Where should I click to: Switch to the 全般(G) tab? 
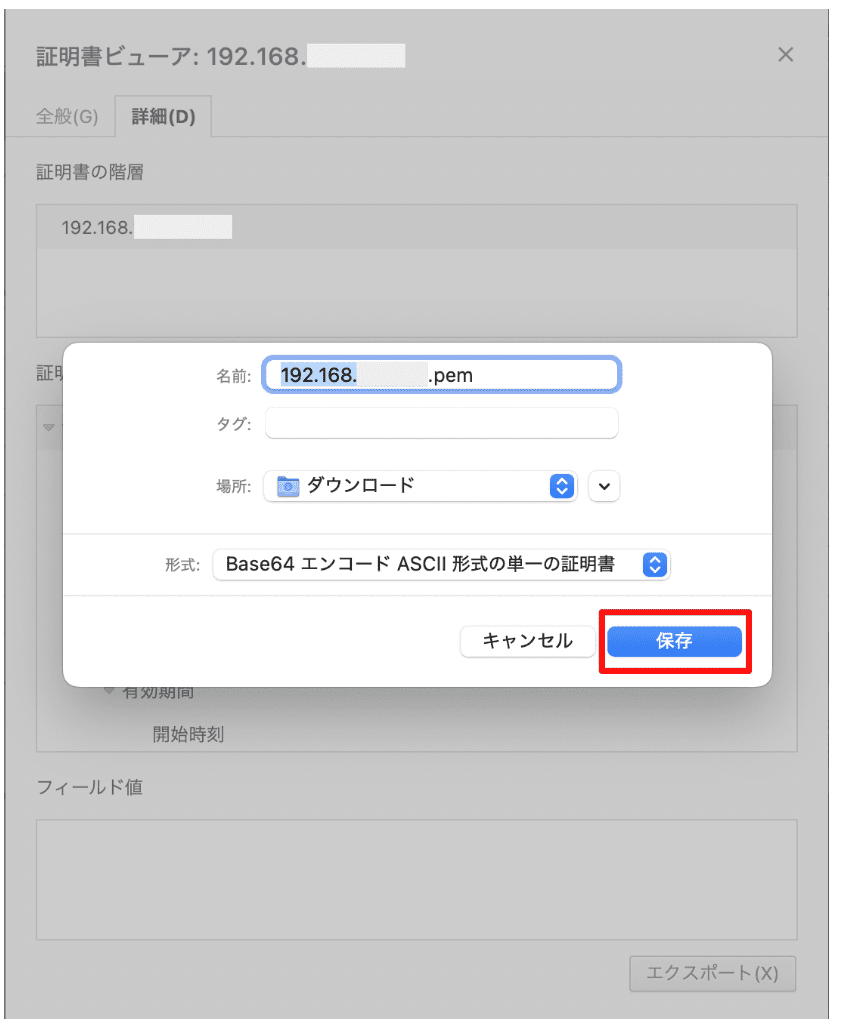coord(69,116)
